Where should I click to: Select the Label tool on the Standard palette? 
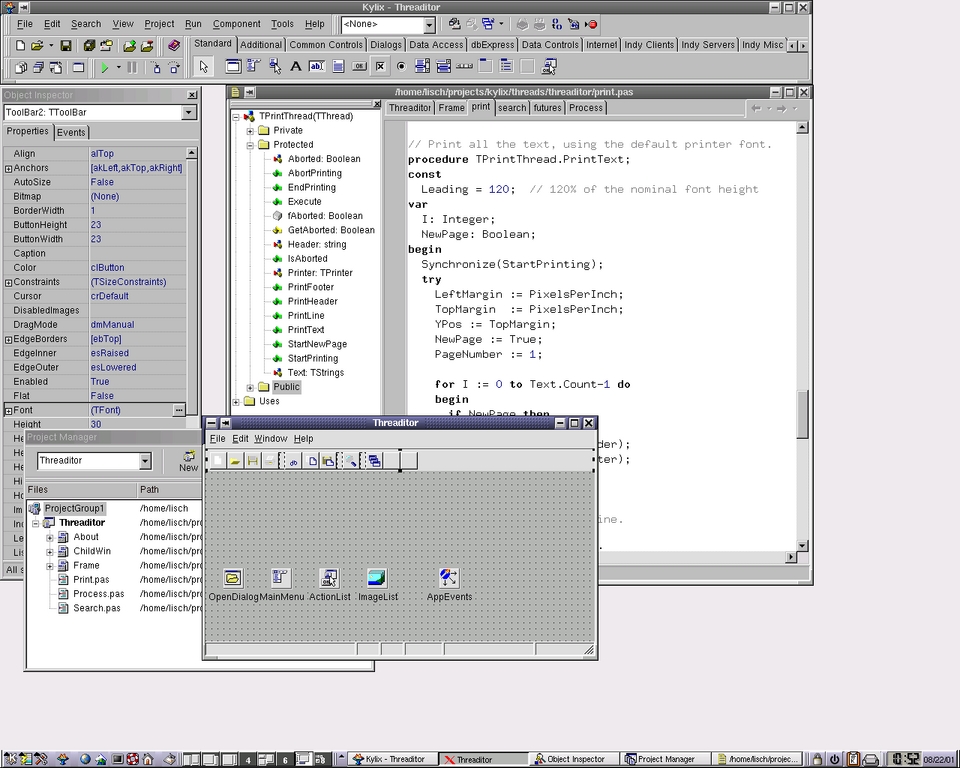click(296, 66)
